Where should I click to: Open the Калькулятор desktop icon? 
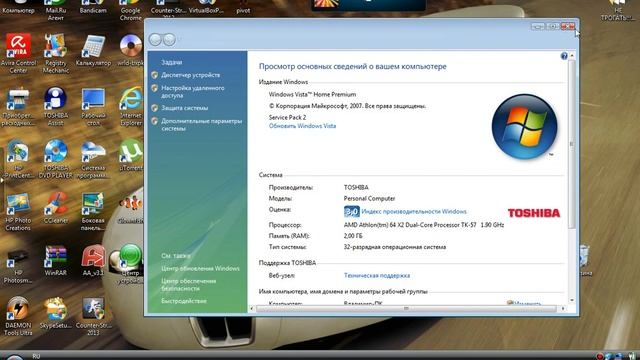click(x=93, y=51)
